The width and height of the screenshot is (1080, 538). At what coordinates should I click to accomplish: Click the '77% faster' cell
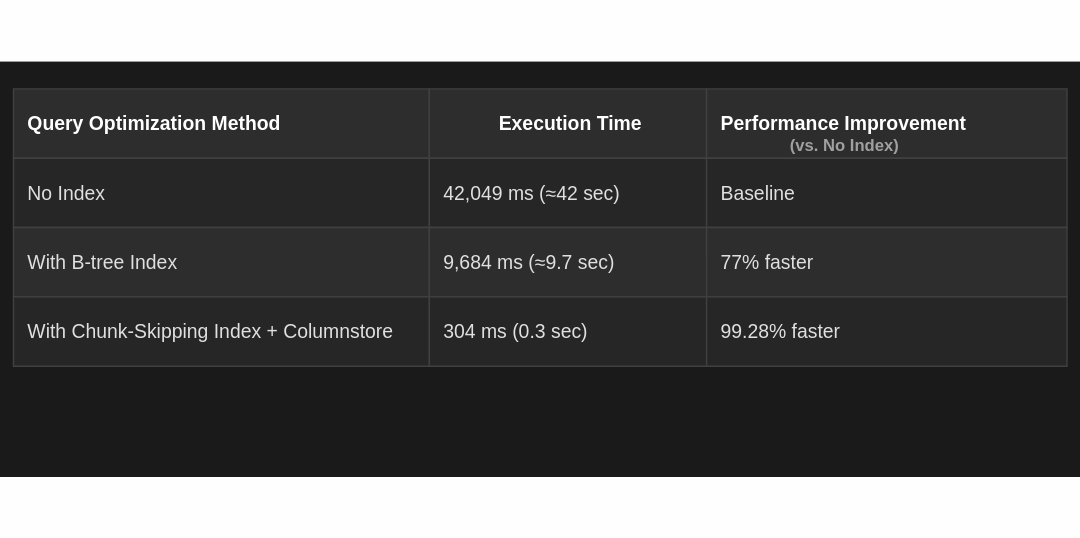767,262
